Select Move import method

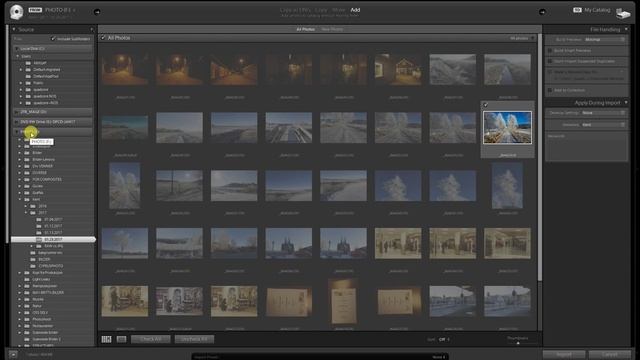point(338,10)
